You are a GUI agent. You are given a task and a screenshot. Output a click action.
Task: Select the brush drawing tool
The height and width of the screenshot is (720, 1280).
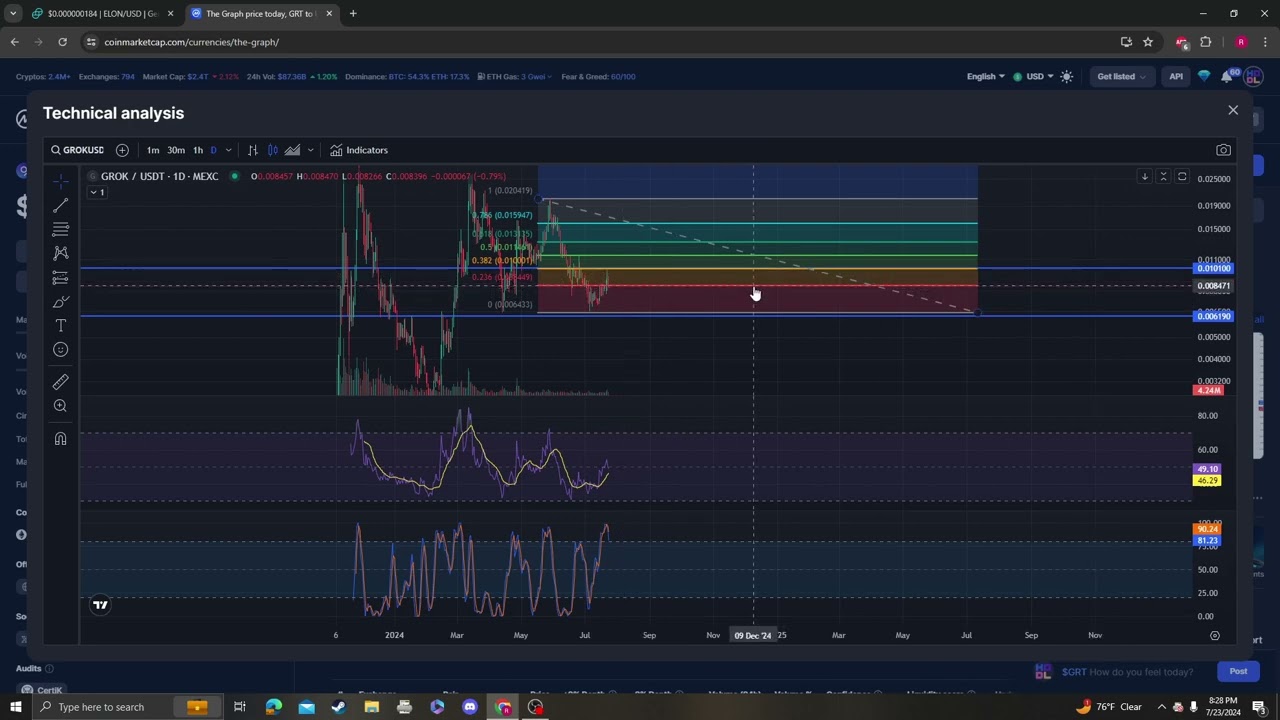click(60, 301)
